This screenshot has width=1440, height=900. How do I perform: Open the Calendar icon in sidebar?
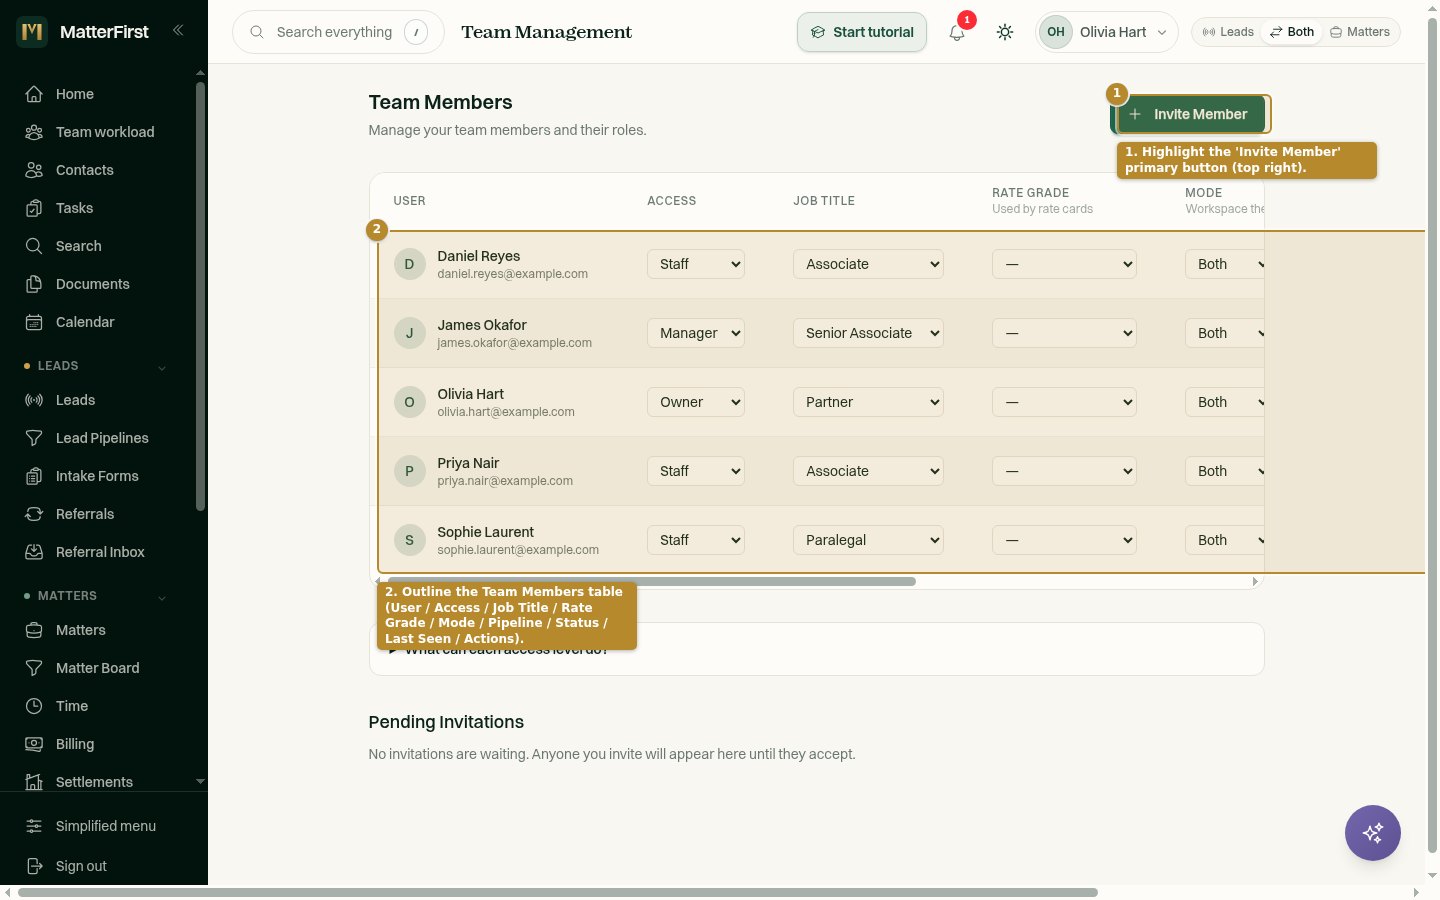pyautogui.click(x=34, y=322)
